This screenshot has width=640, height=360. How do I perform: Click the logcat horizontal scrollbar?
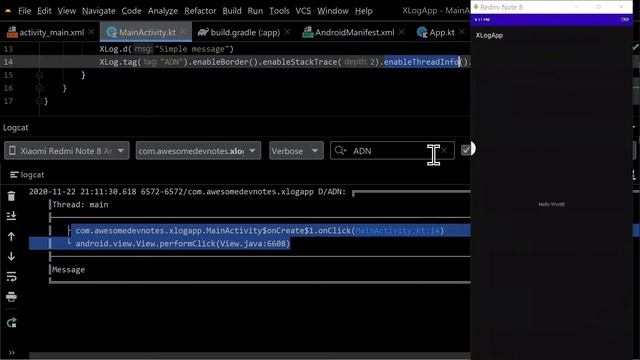(249, 356)
